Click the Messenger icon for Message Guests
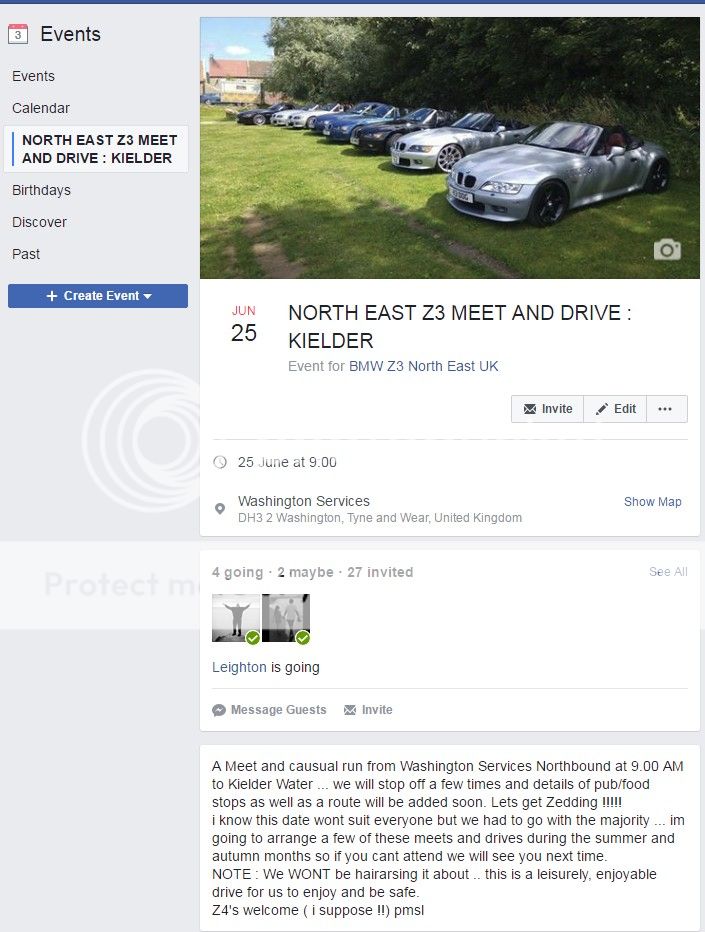This screenshot has width=705, height=932. [219, 710]
